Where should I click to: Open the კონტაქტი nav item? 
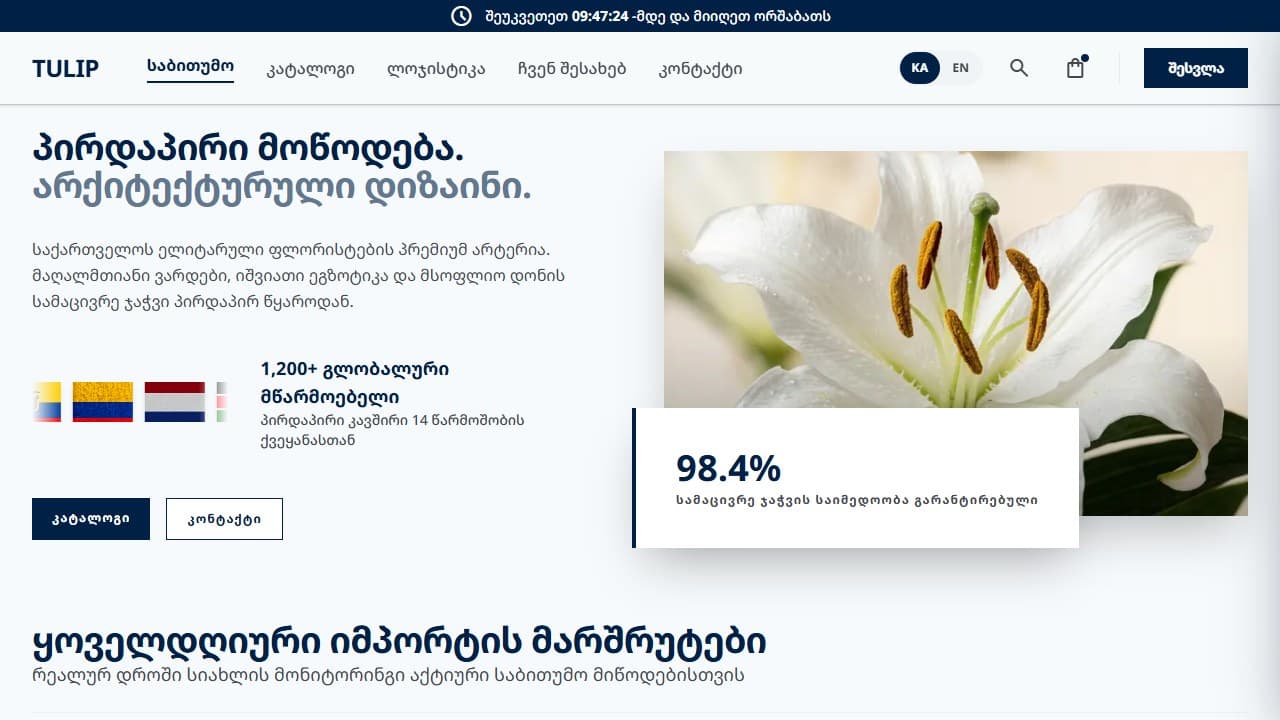[x=700, y=69]
